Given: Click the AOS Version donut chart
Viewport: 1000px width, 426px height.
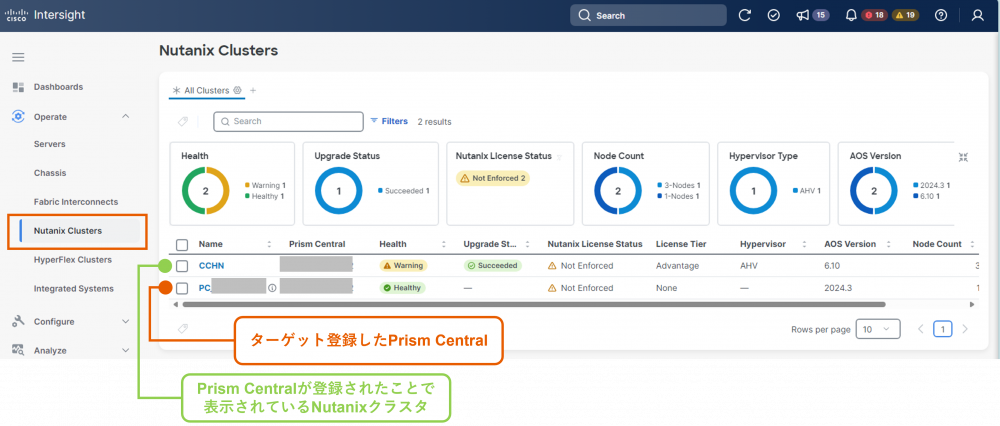Looking at the screenshot, I should click(x=874, y=191).
